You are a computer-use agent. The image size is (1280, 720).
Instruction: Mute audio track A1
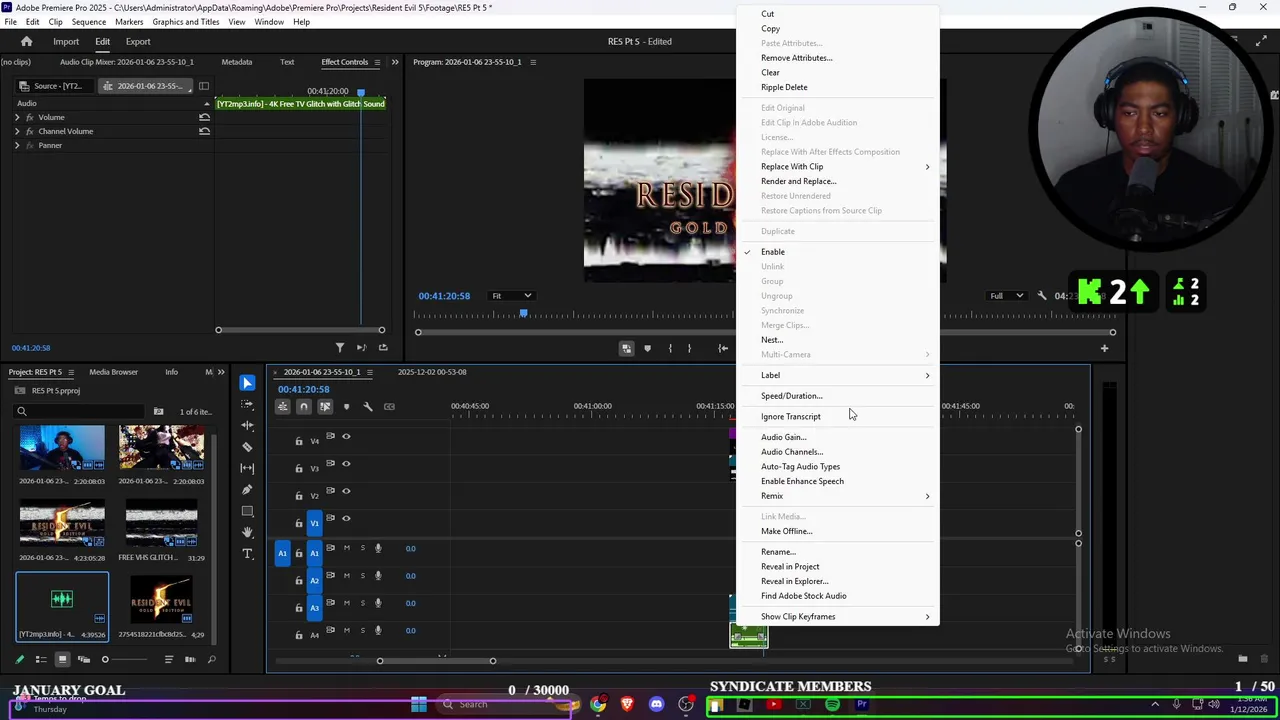tap(347, 548)
